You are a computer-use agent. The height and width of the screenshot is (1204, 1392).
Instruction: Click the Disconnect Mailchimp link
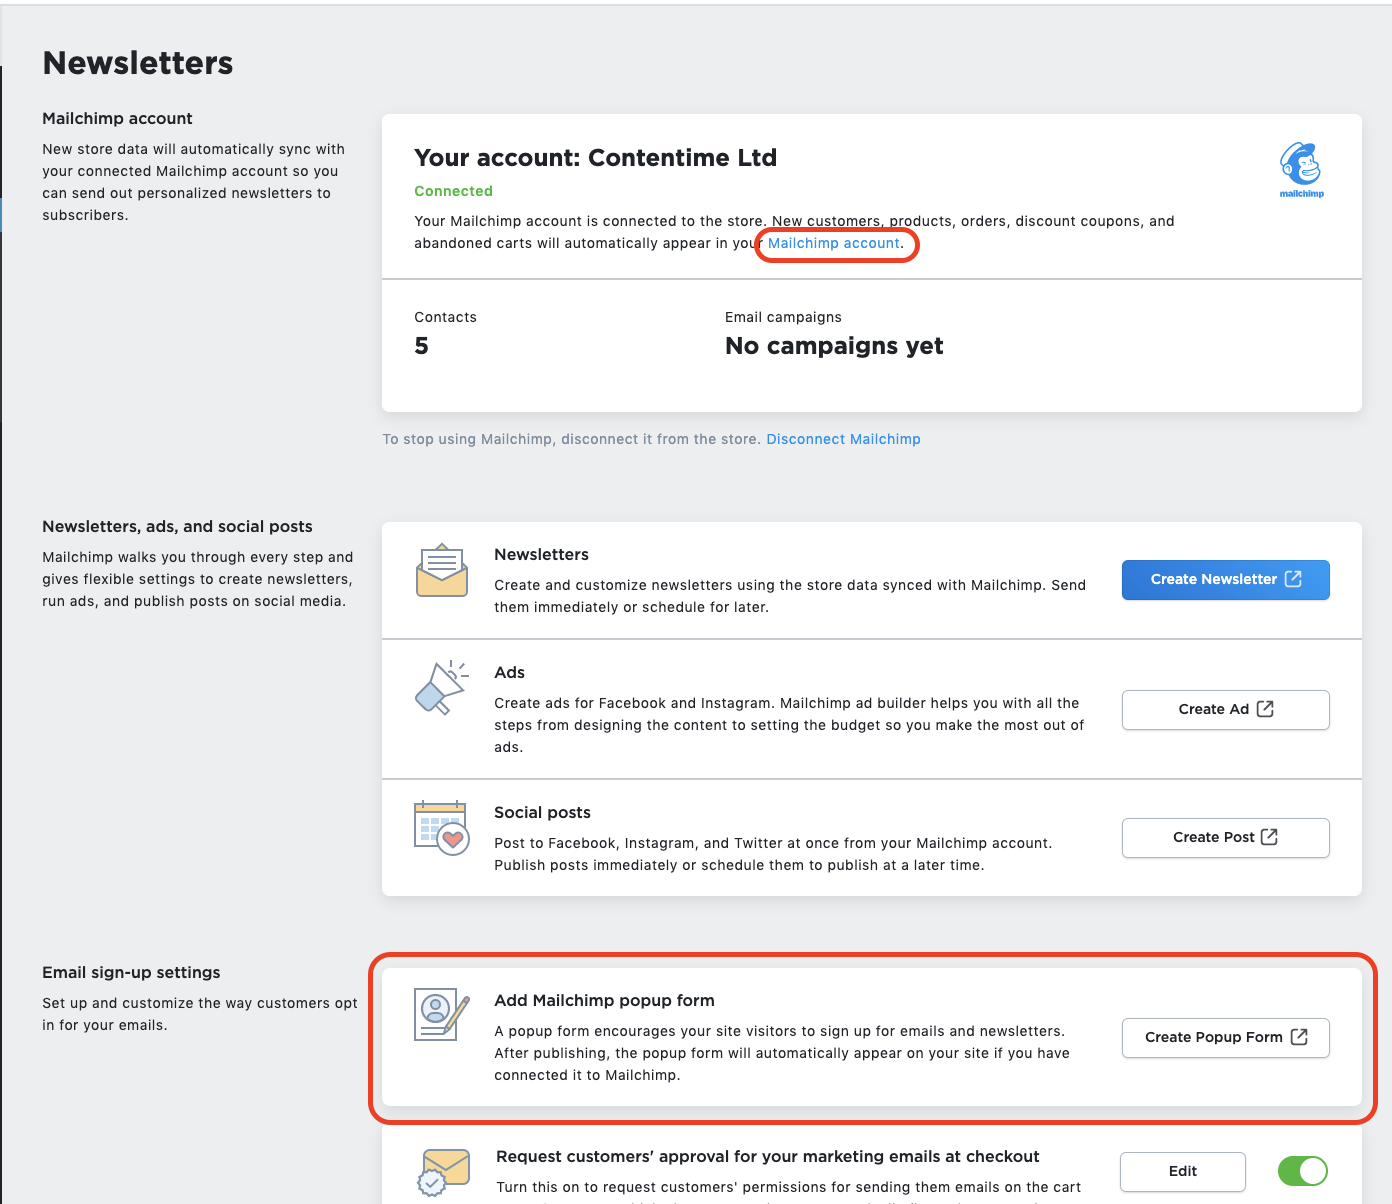coord(843,439)
